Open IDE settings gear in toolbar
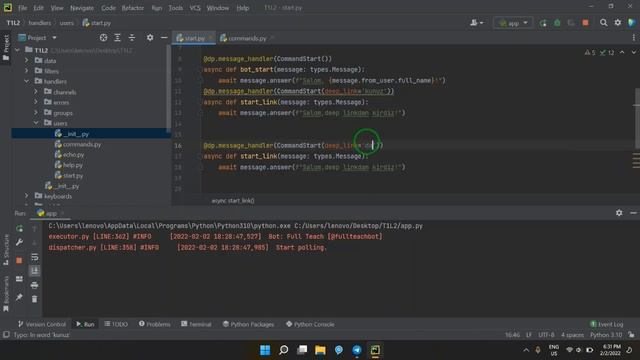Image resolution: width=640 pixels, height=360 pixels. tap(618, 23)
